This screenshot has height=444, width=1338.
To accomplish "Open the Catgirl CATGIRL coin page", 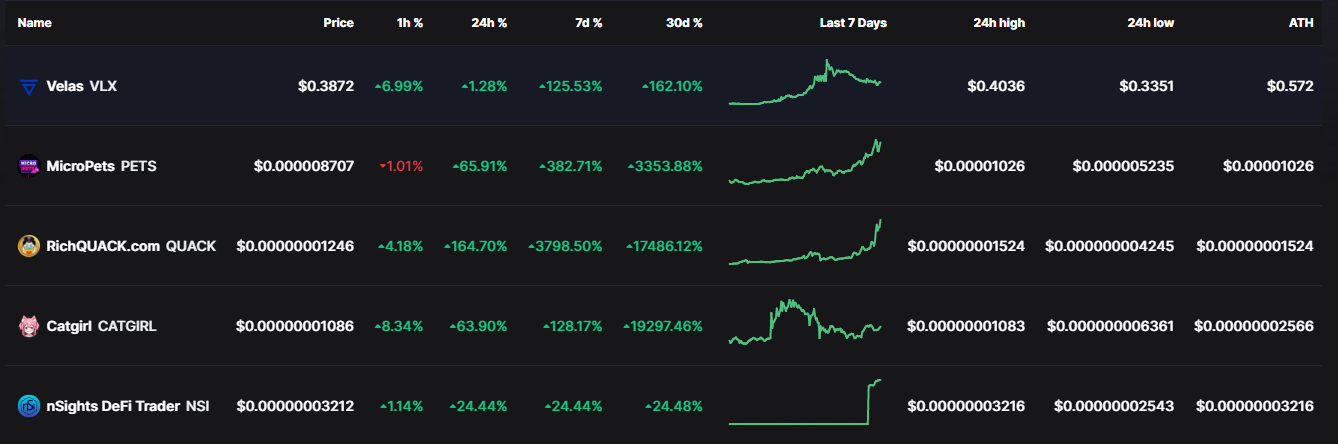I will pos(101,326).
